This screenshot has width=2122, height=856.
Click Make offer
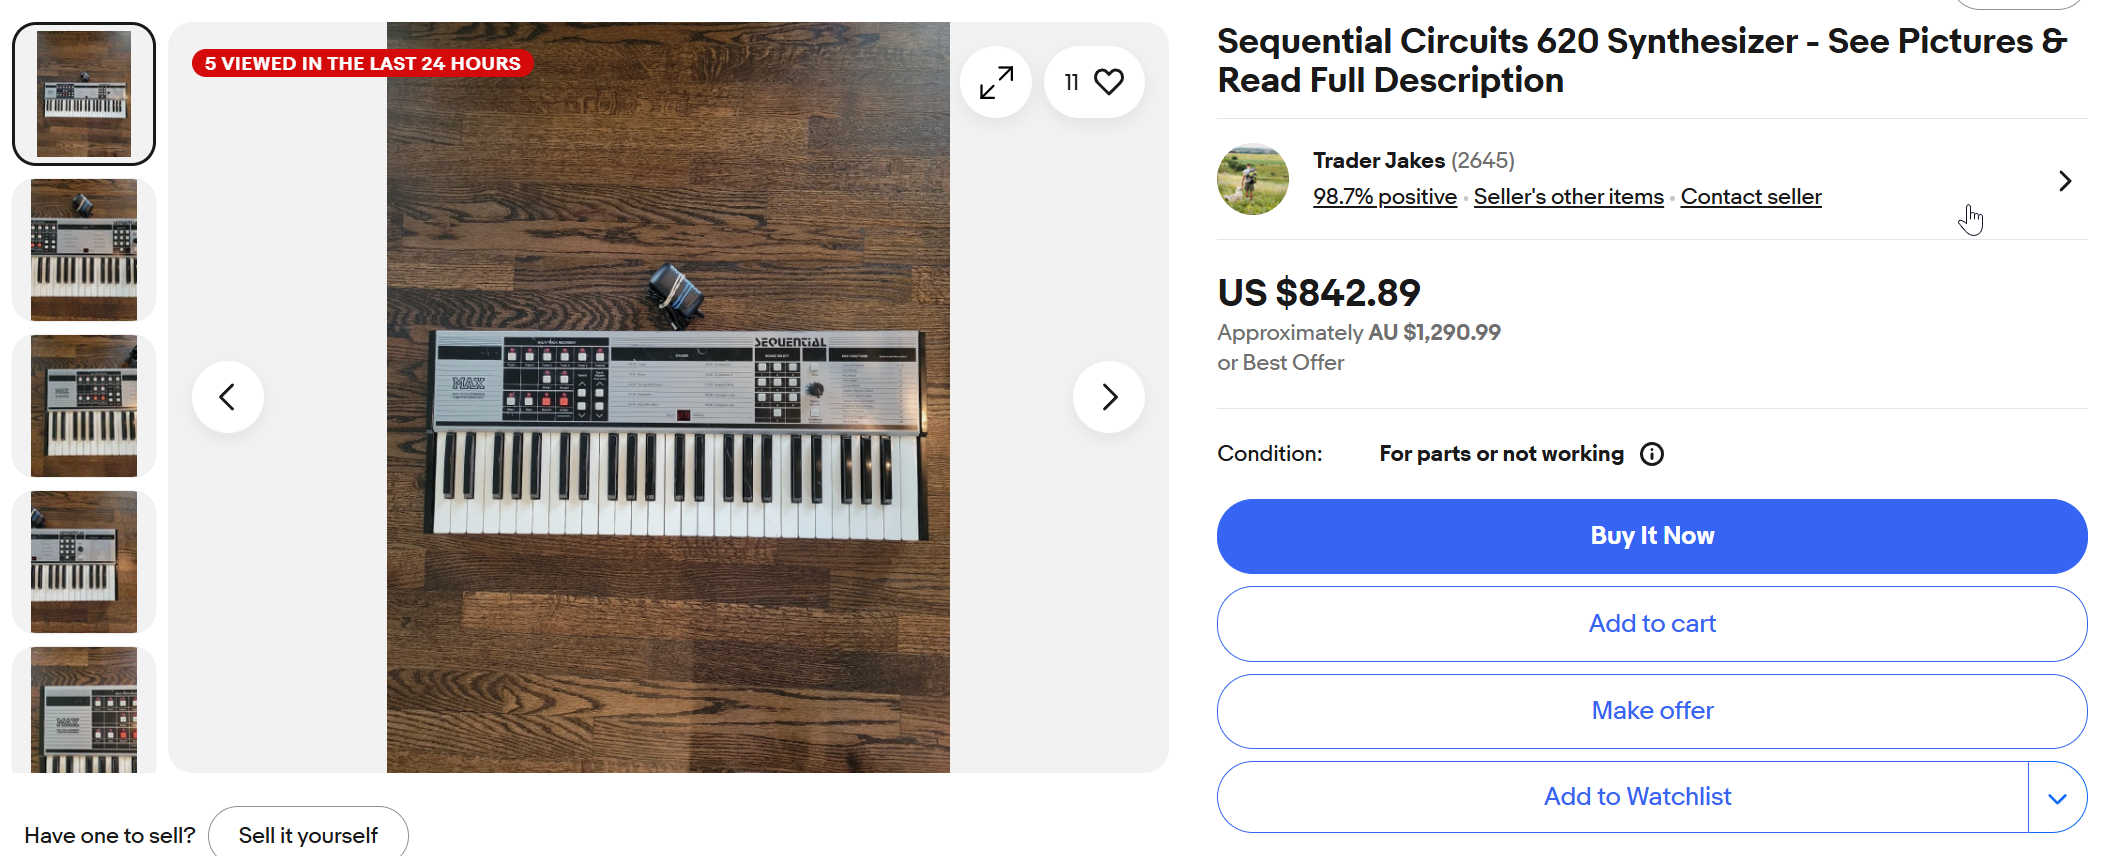pos(1651,711)
